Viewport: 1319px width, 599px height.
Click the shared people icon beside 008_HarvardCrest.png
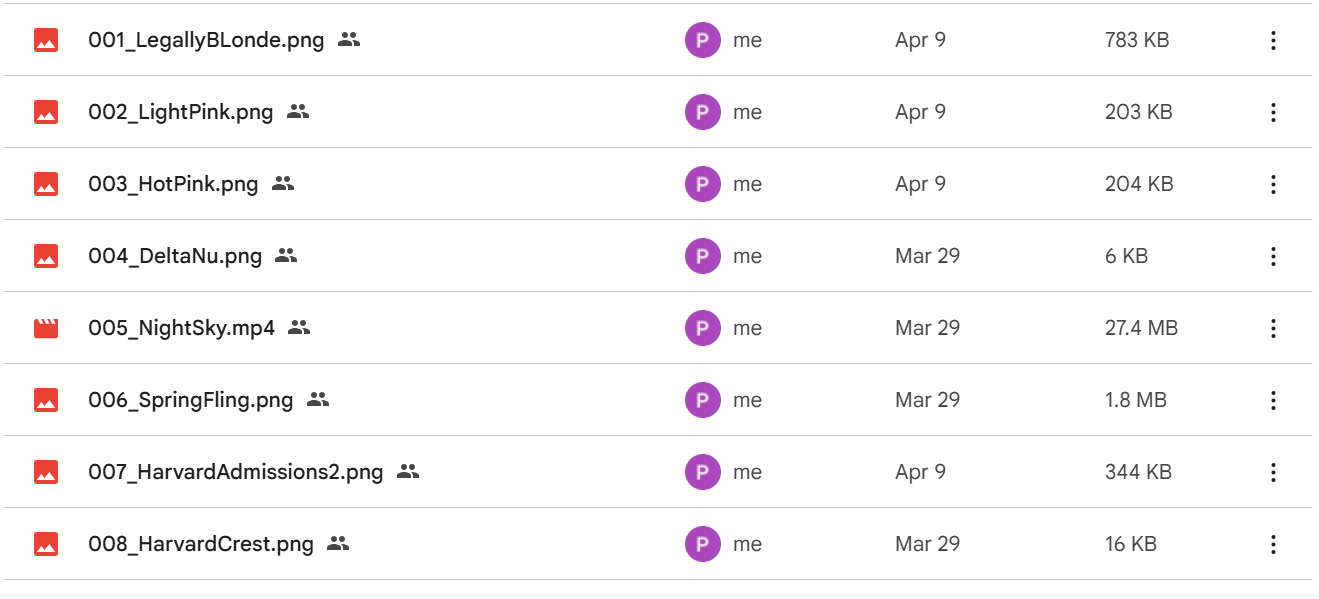[338, 543]
